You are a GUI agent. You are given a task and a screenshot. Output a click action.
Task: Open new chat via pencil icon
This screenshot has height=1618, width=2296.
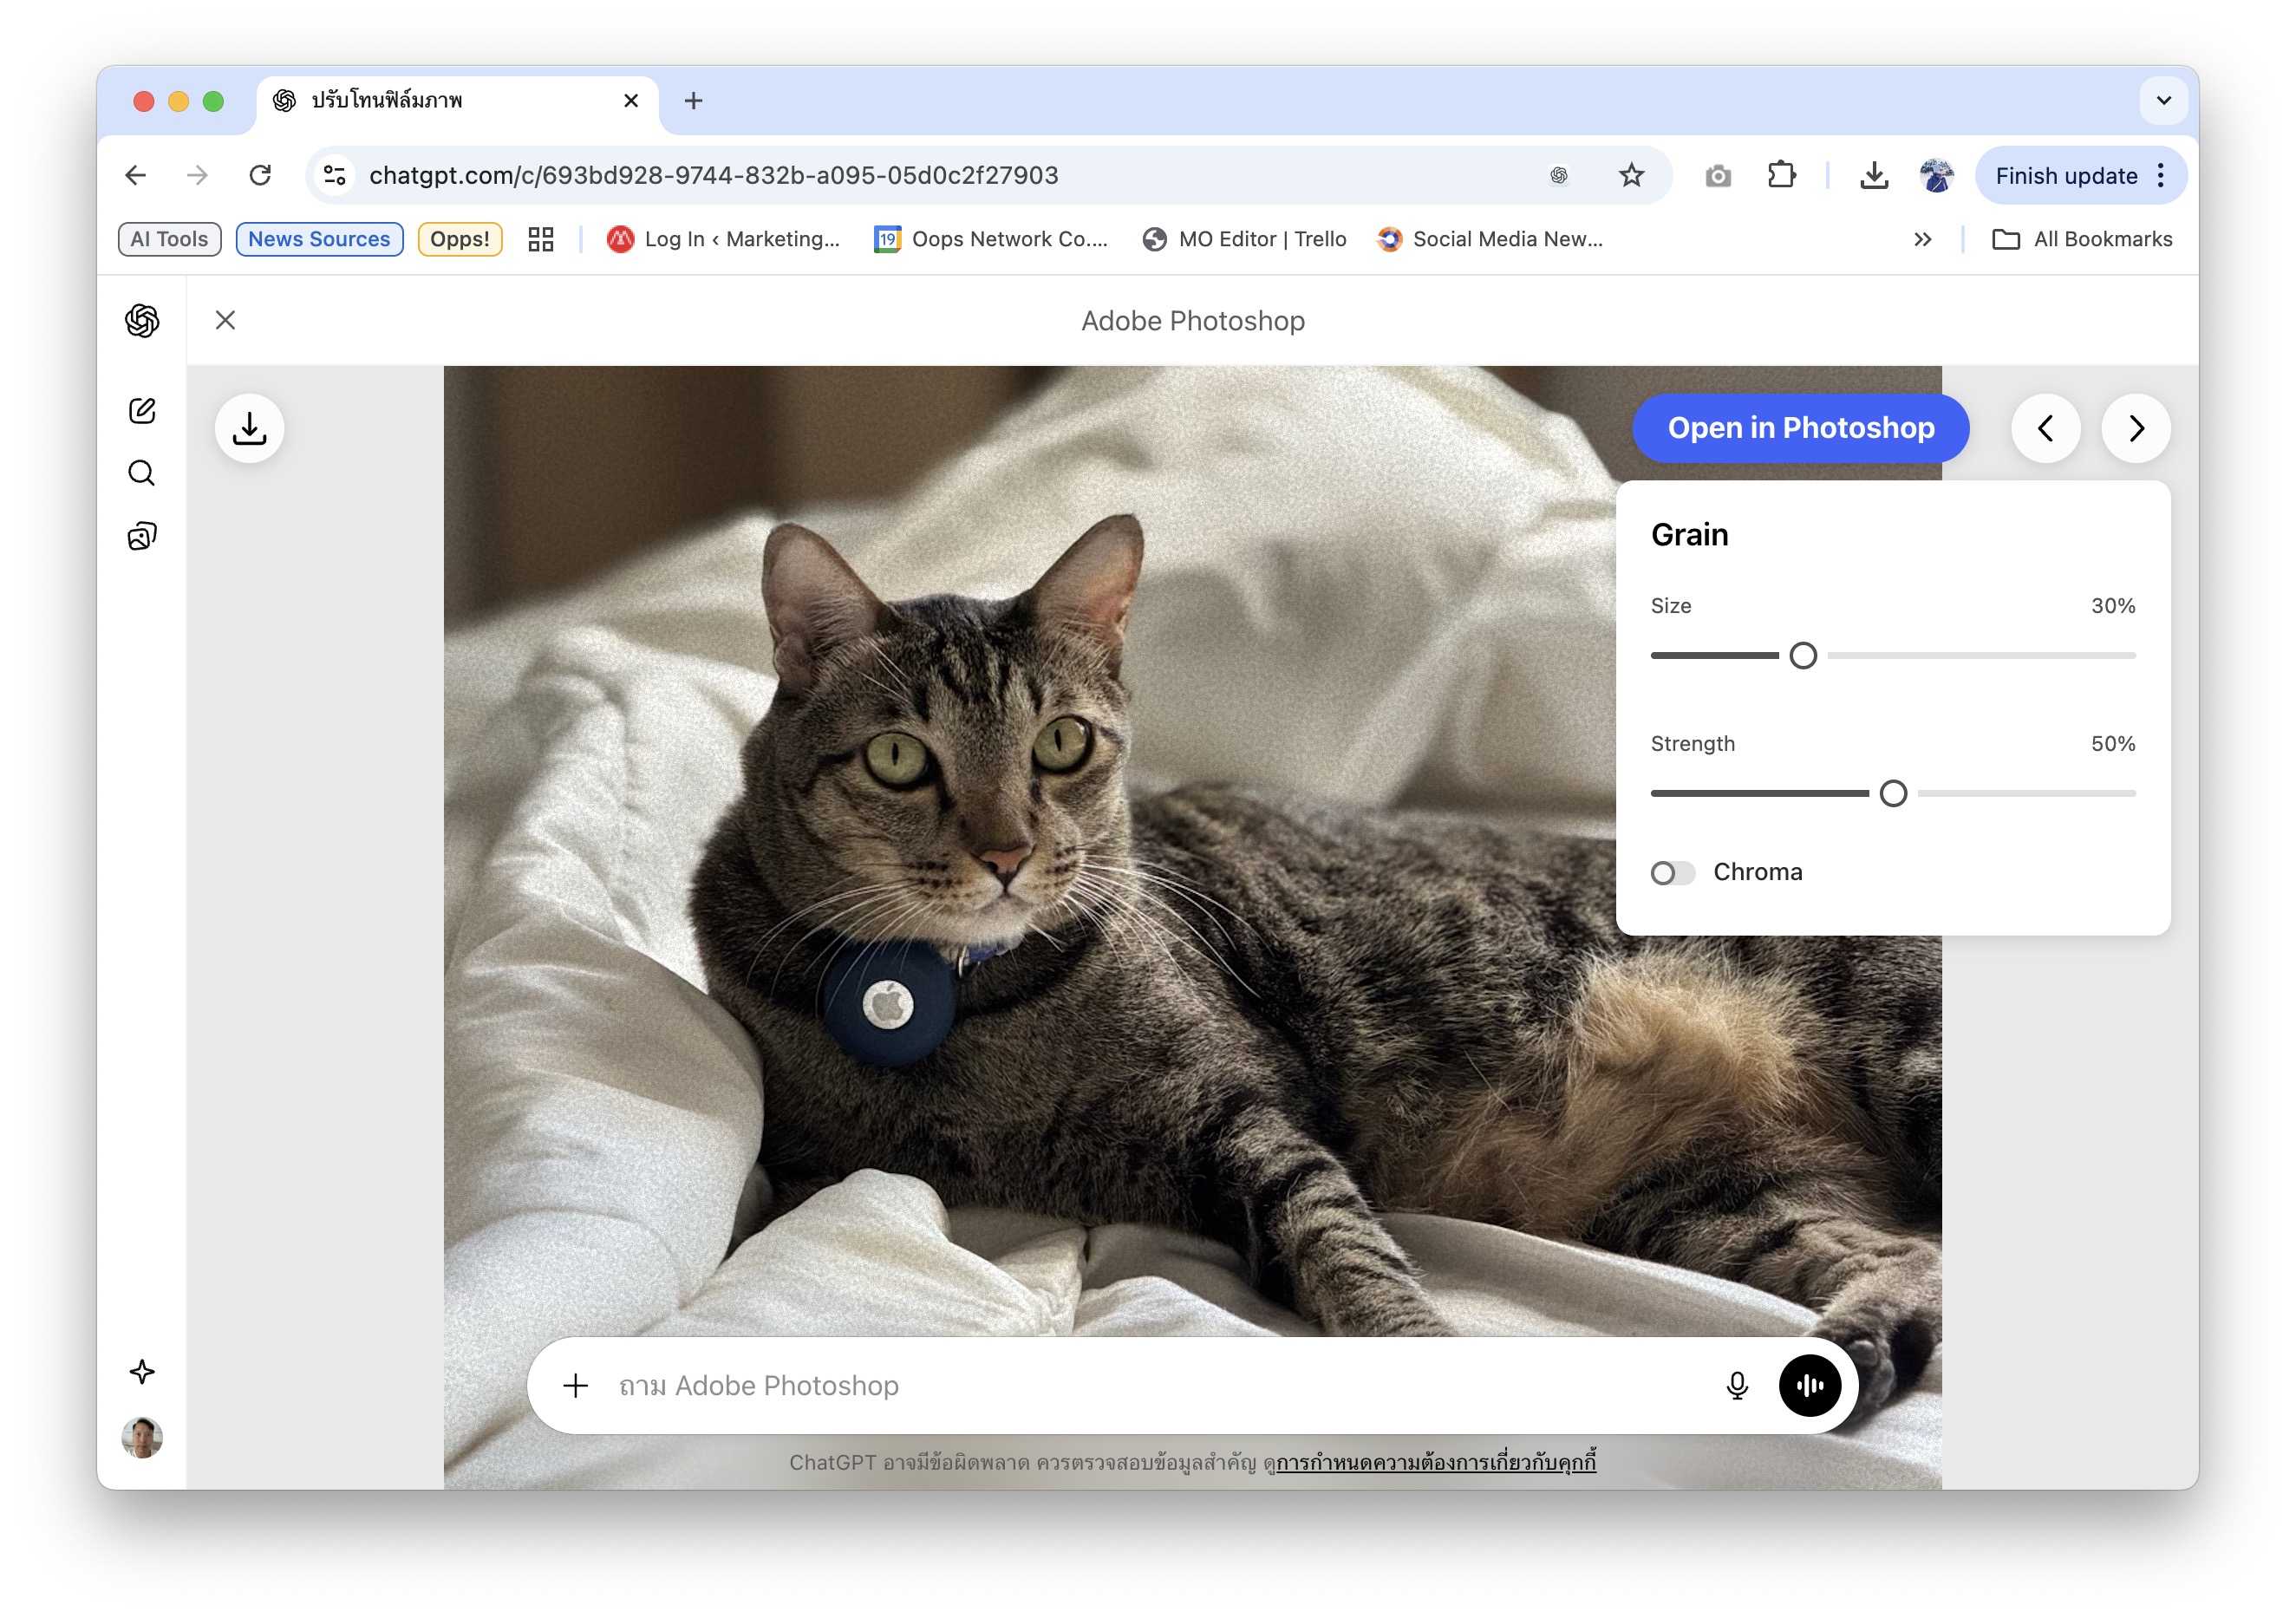tap(142, 410)
